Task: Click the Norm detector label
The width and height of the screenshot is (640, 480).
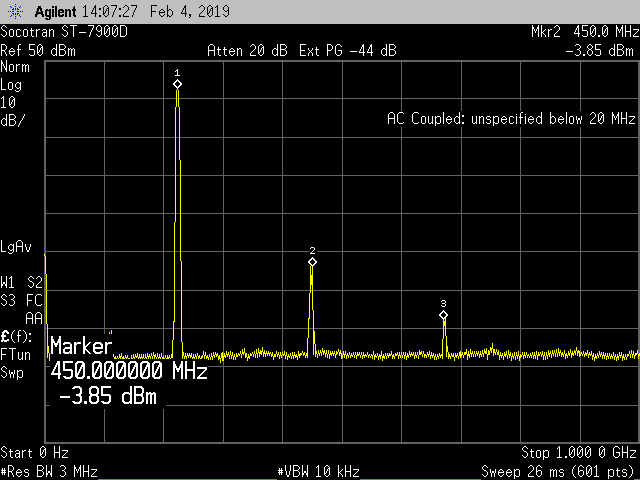Action: (x=15, y=67)
